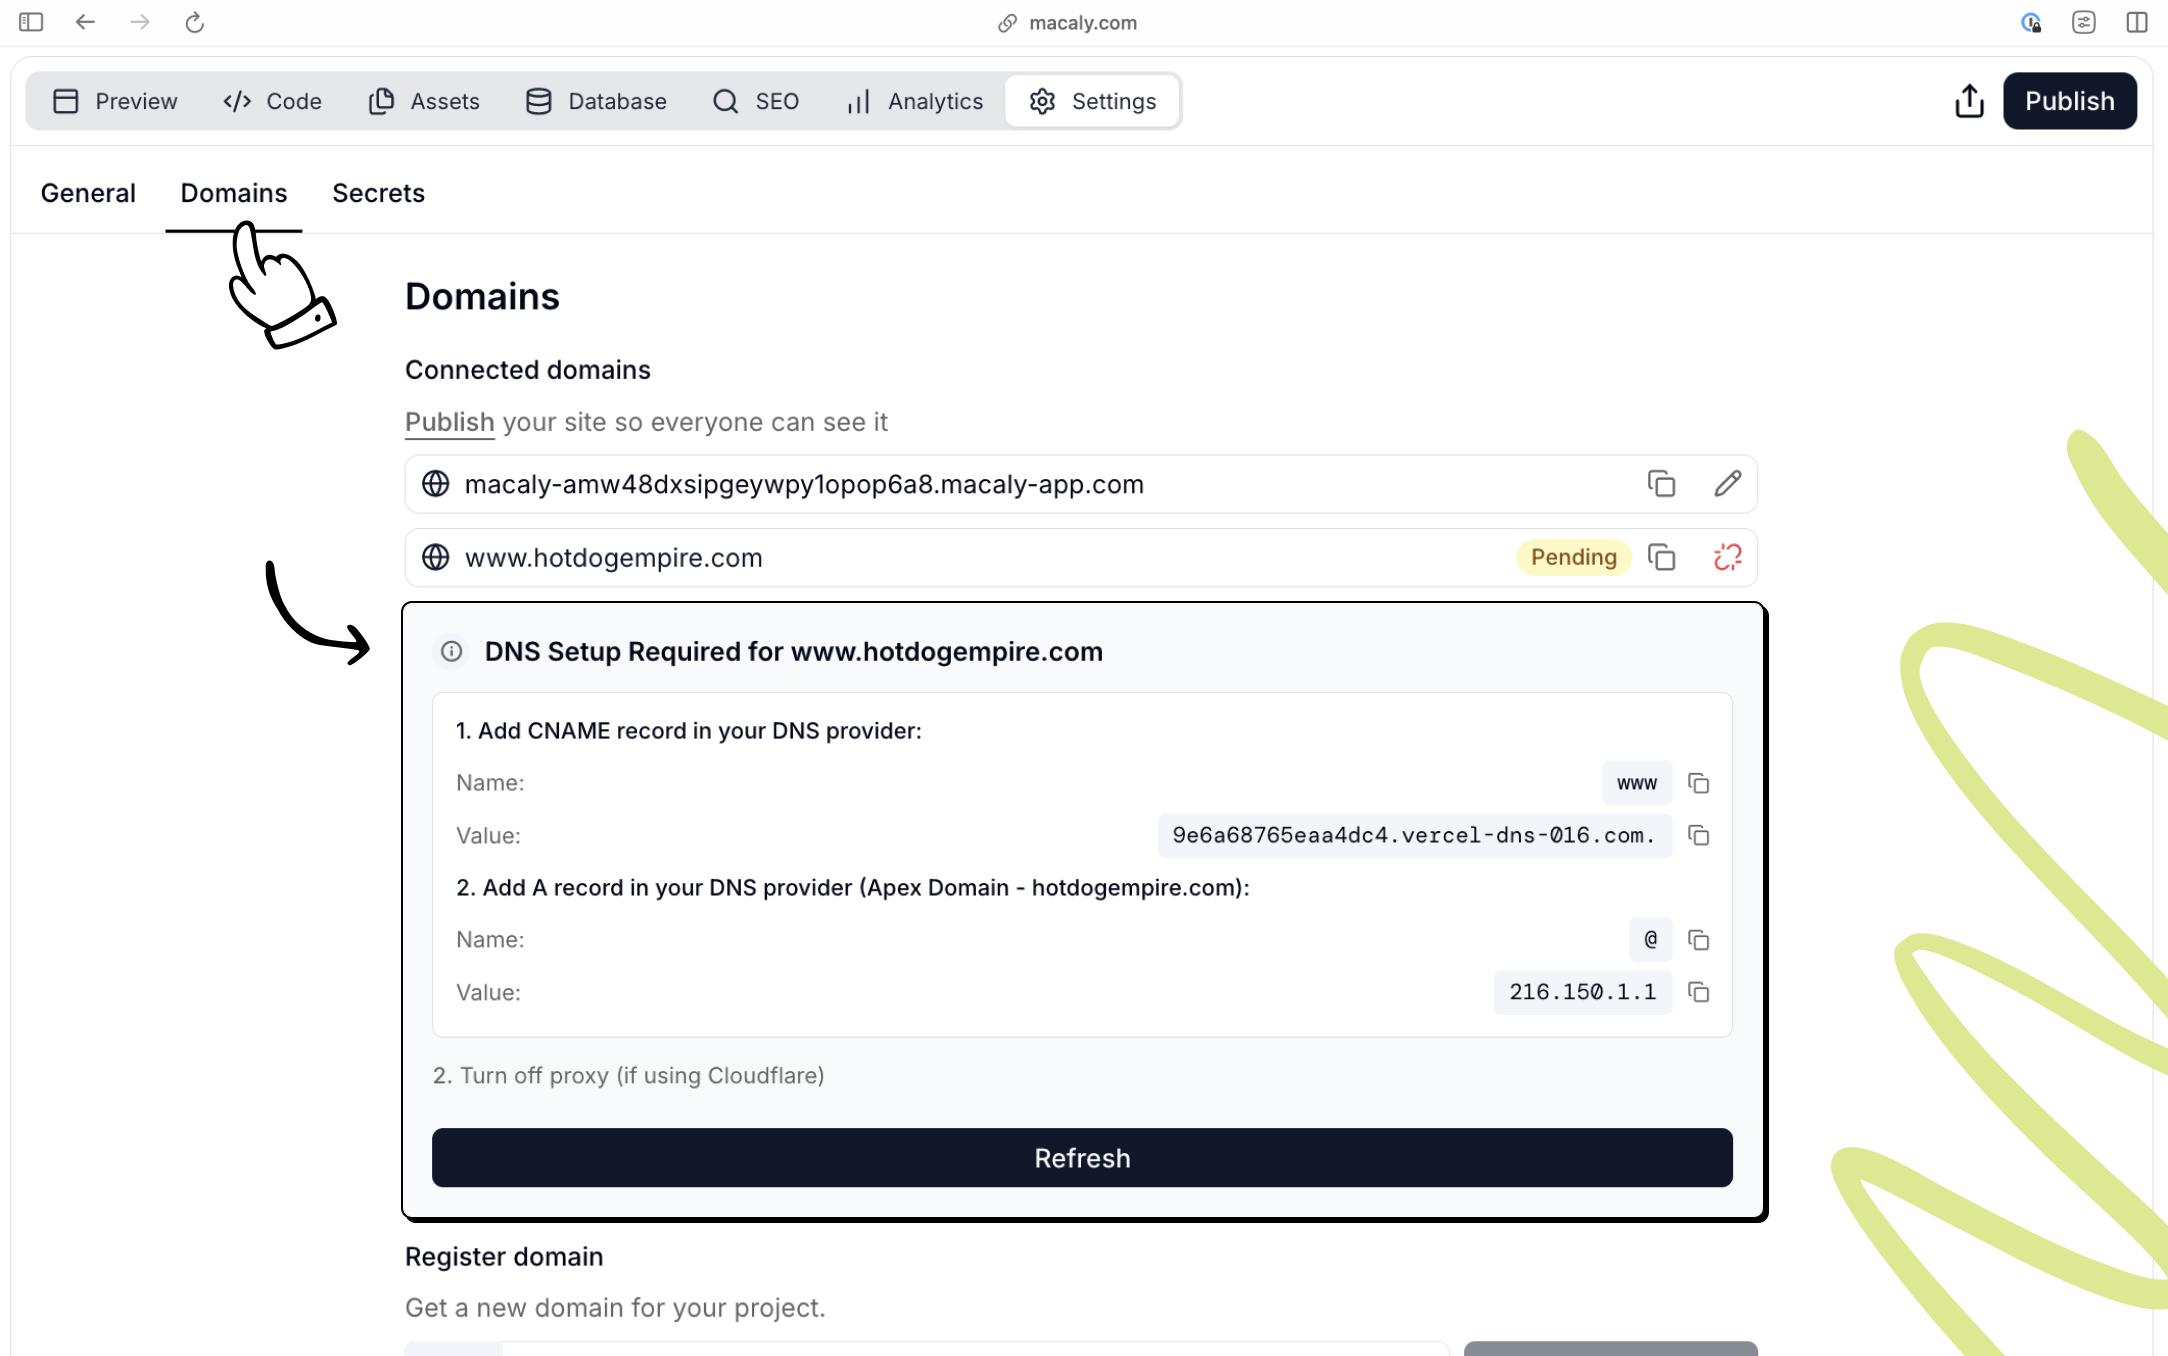Click the Publish link above connected domains
Viewport: 2168px width, 1356px height.
449,421
